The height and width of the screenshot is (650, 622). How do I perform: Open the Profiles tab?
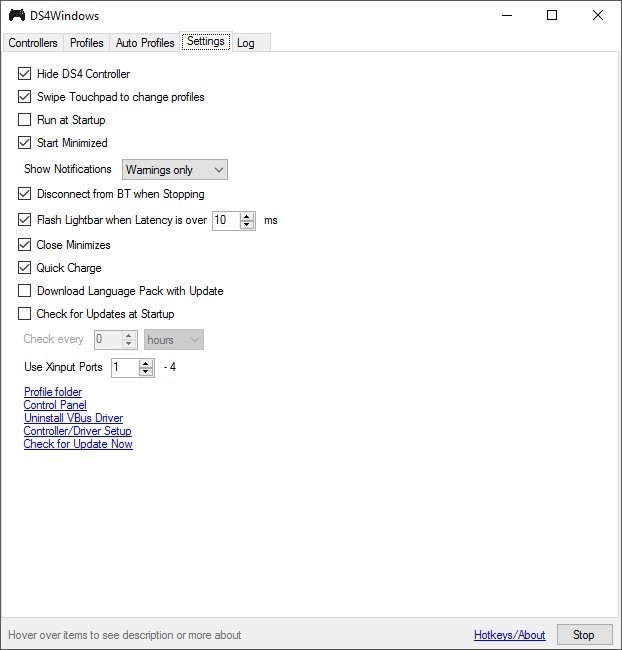tap(86, 43)
